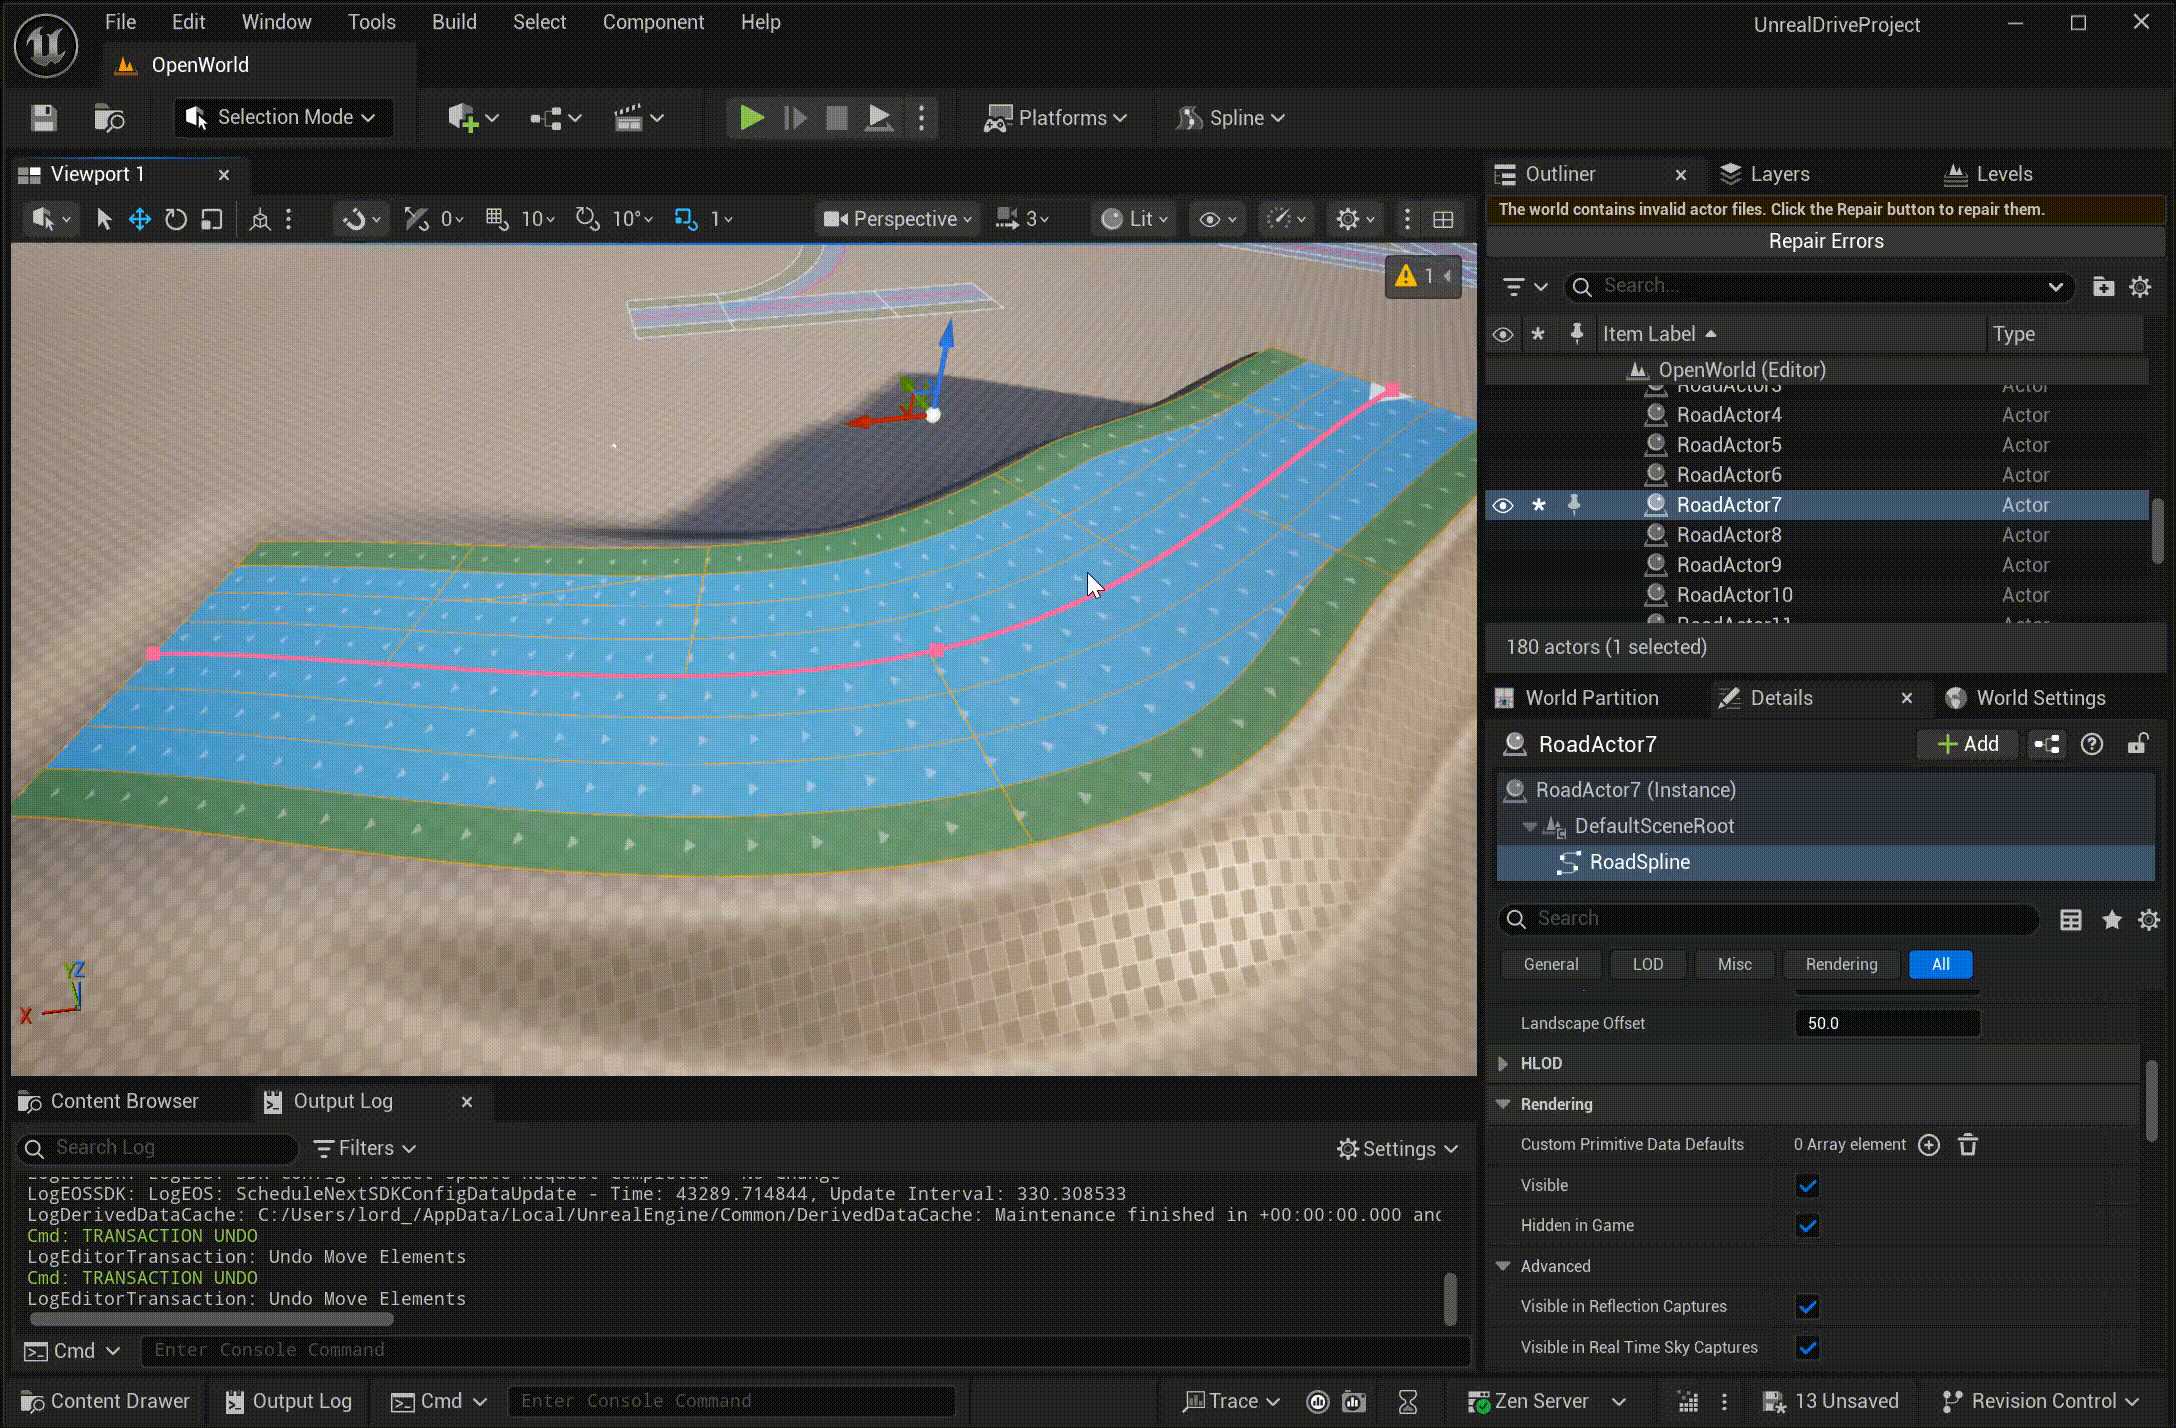Screen dimensions: 2176x1428
Task: Click the Advance Frame playback button
Action: pos(795,118)
